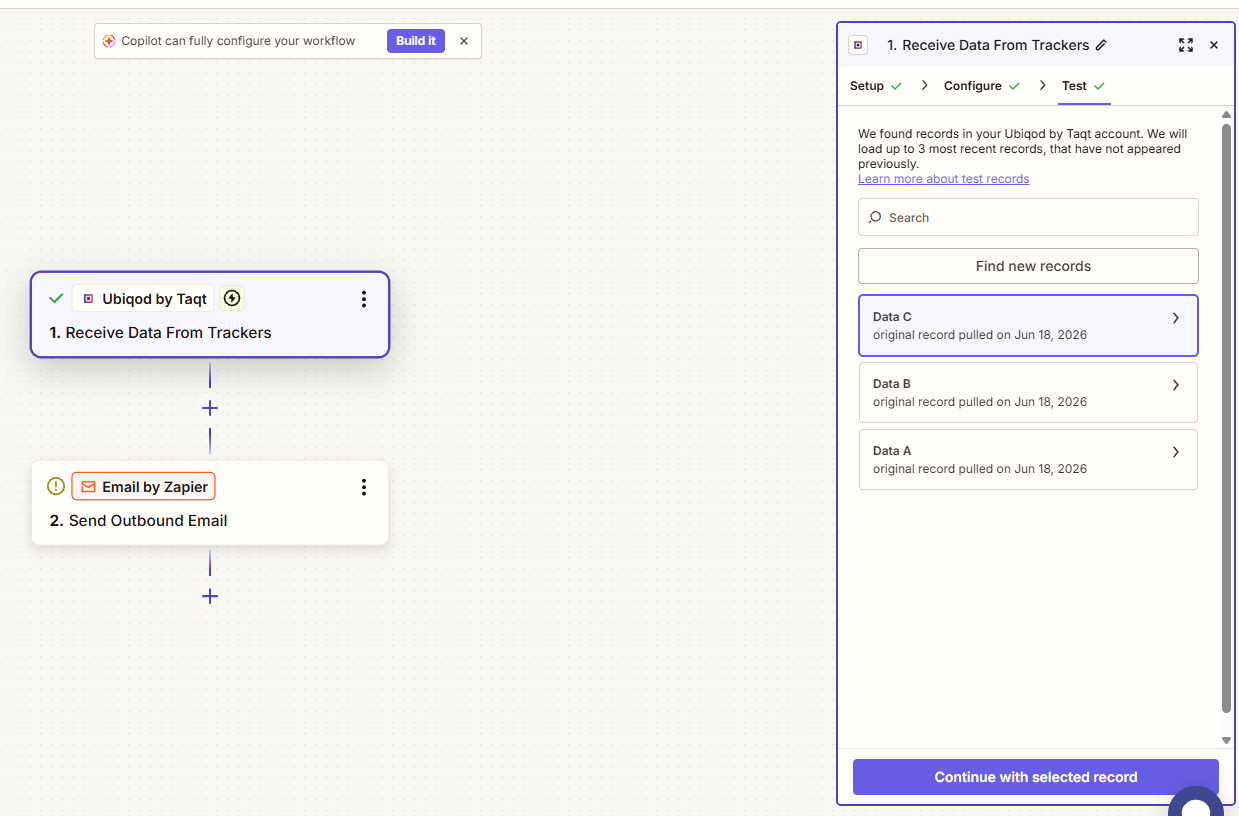Image resolution: width=1239 pixels, height=816 pixels.
Task: Click the green checkmark on step 1
Action: click(x=56, y=298)
